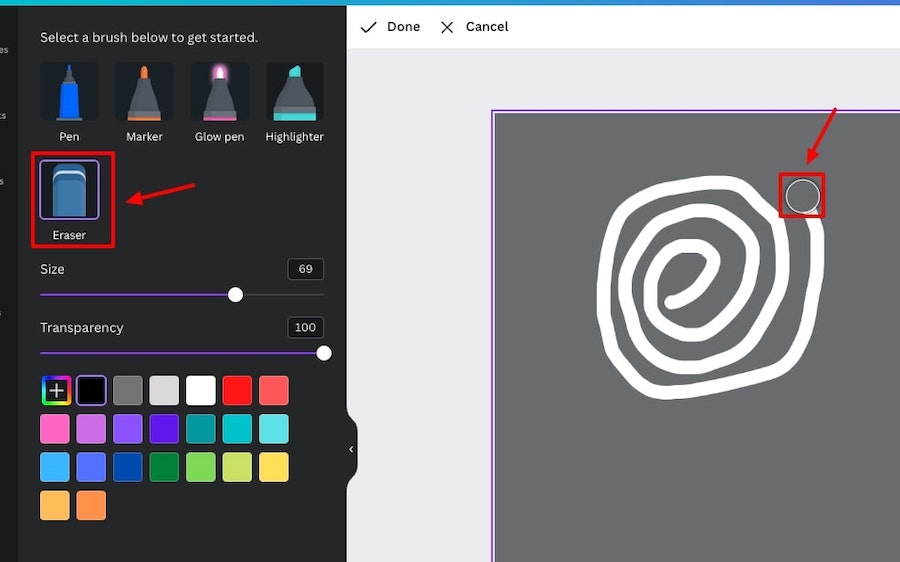Click the Size slider handle
The width and height of the screenshot is (900, 562).
click(235, 295)
